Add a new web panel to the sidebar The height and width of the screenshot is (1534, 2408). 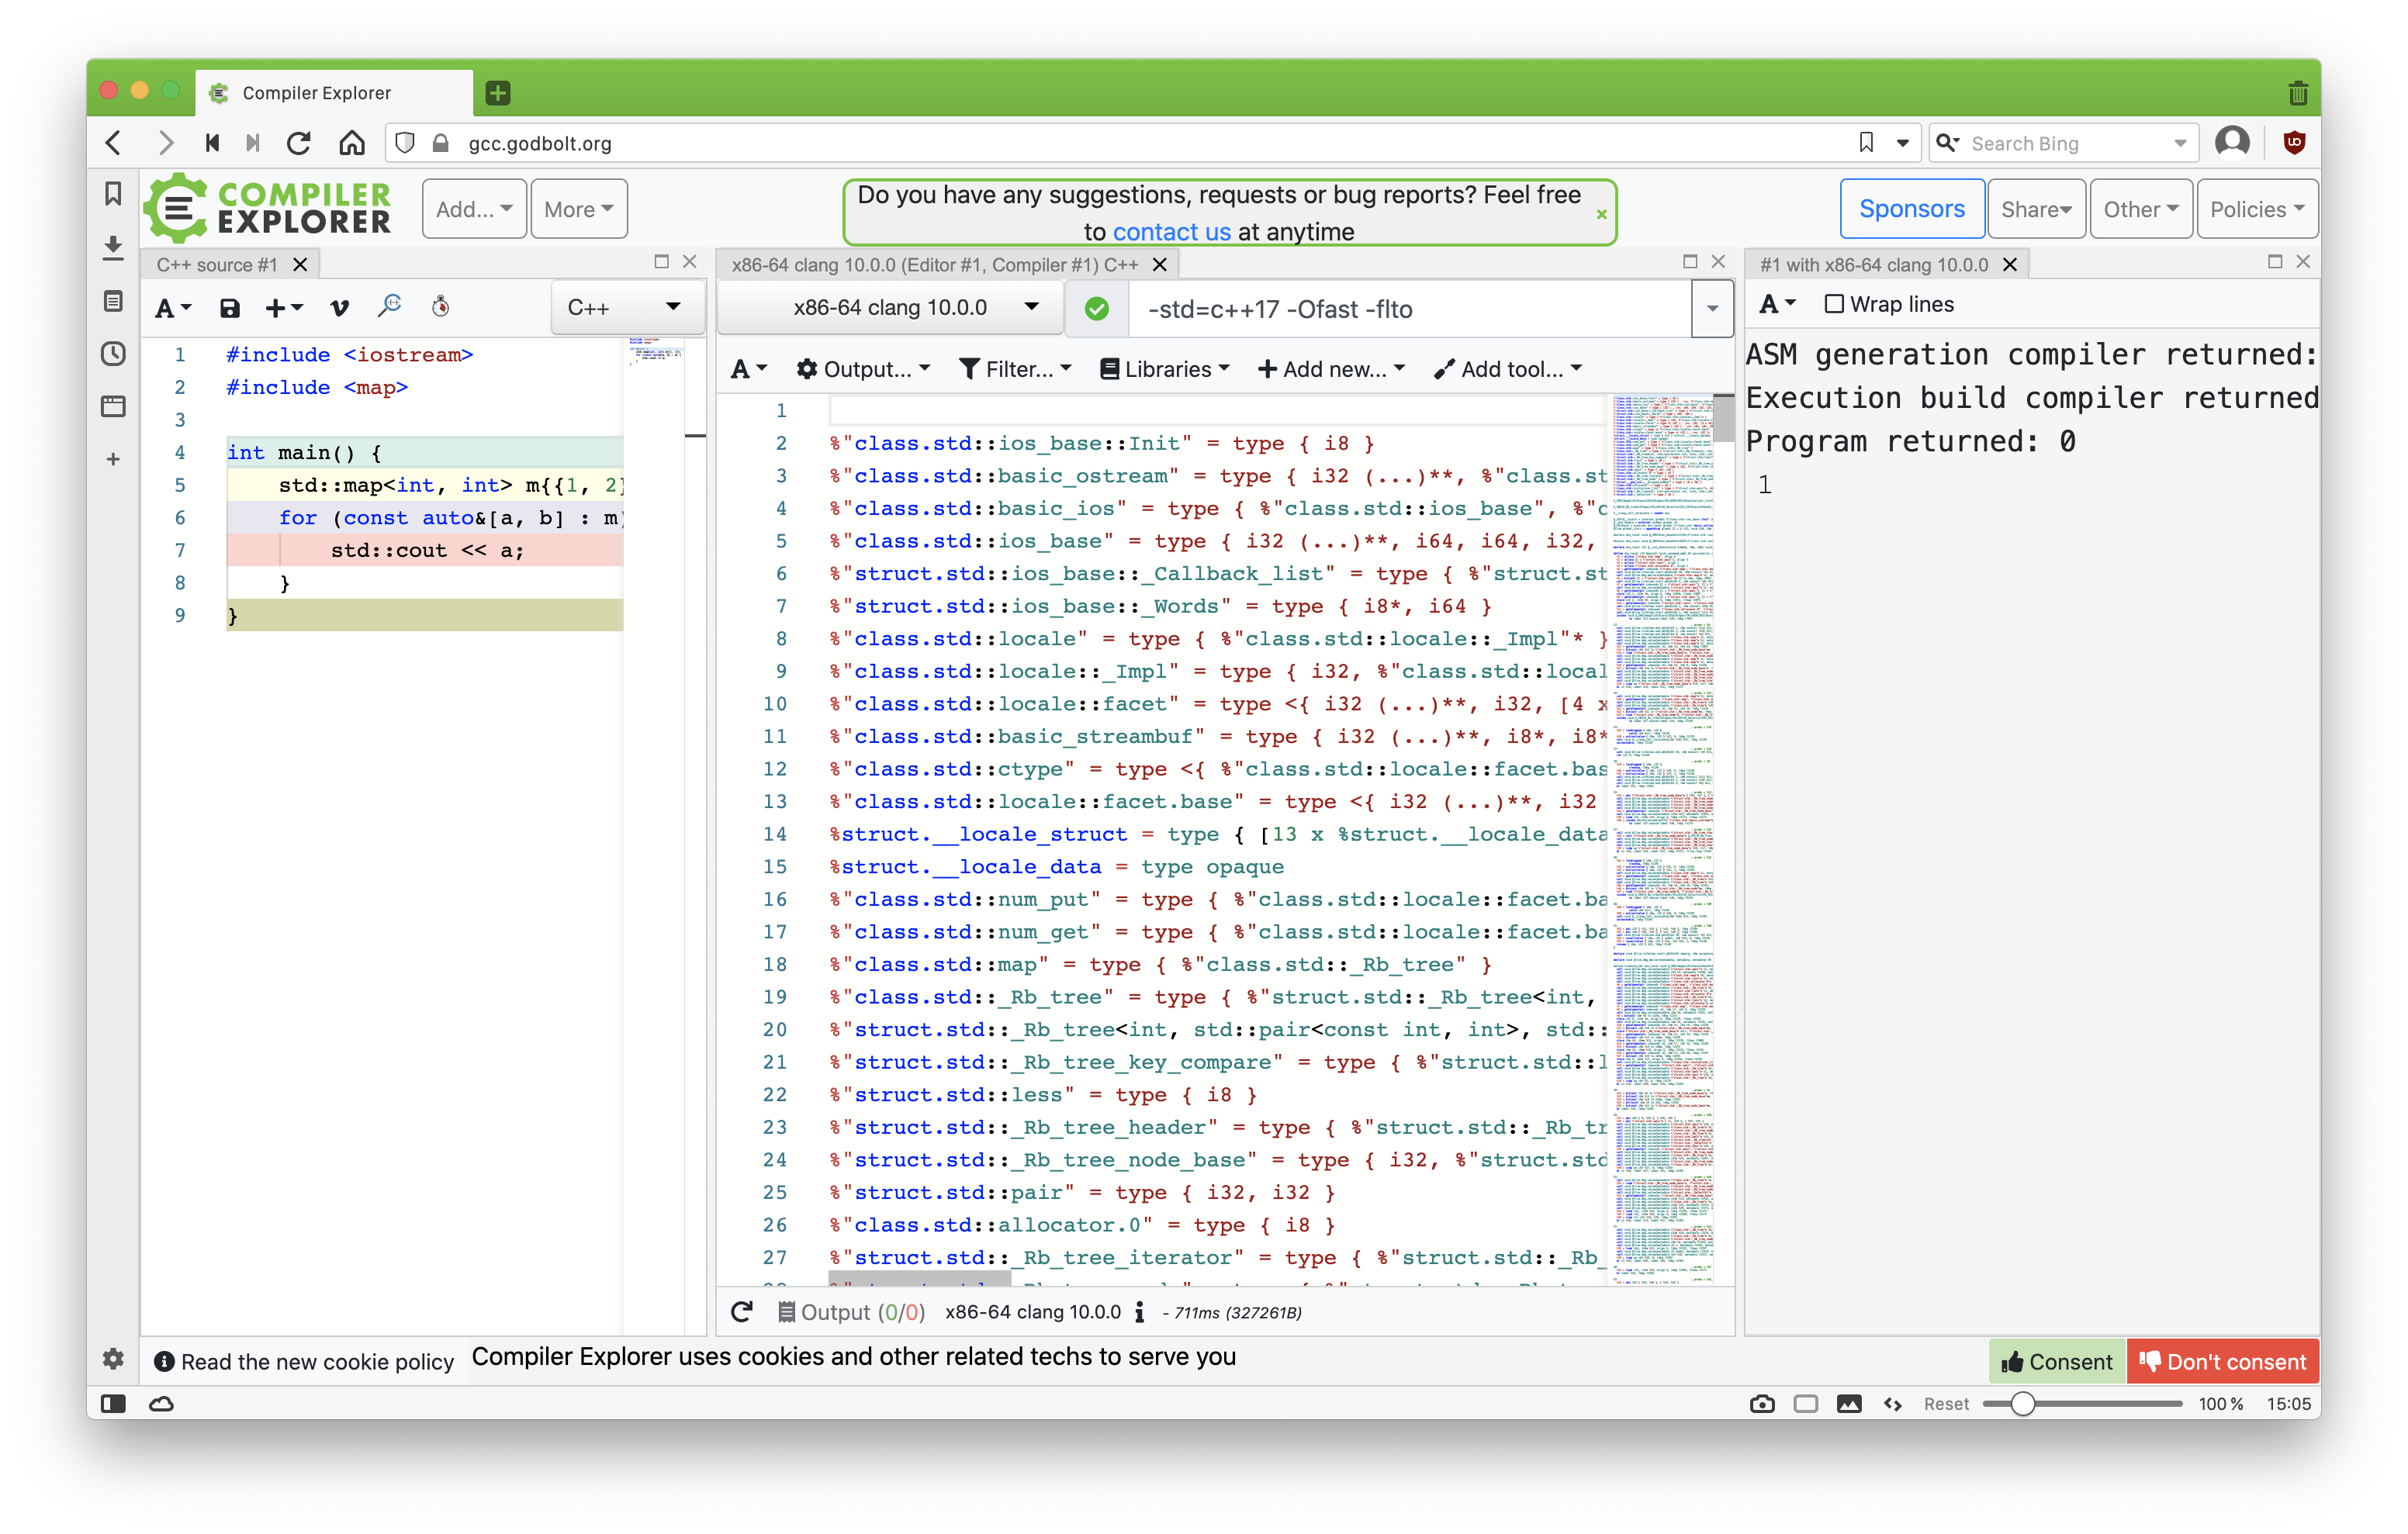[113, 459]
